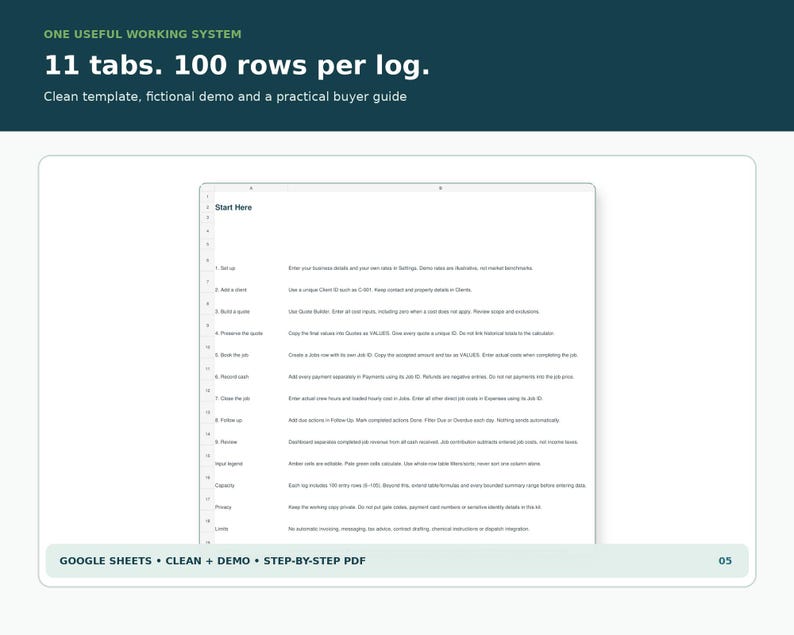
Task: Click the 'Privacy' label cell
Action: (x=223, y=507)
